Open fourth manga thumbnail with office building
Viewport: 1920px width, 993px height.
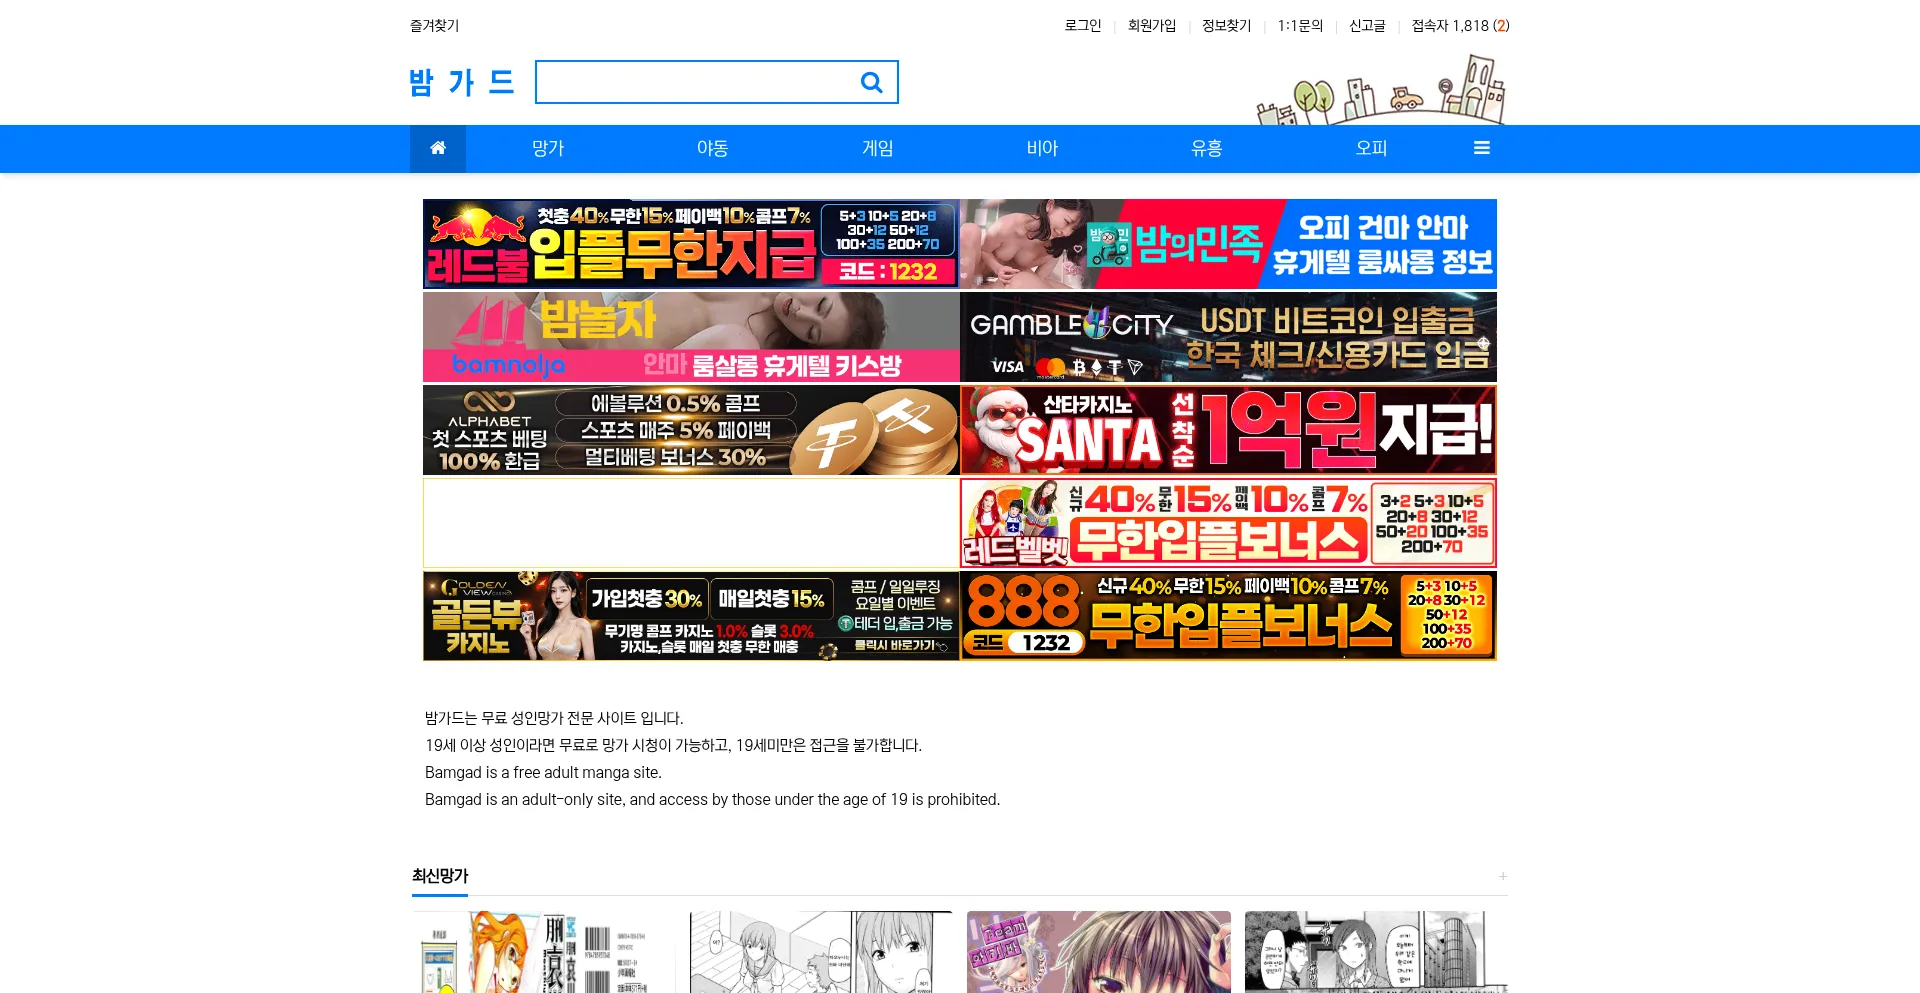click(x=1376, y=952)
